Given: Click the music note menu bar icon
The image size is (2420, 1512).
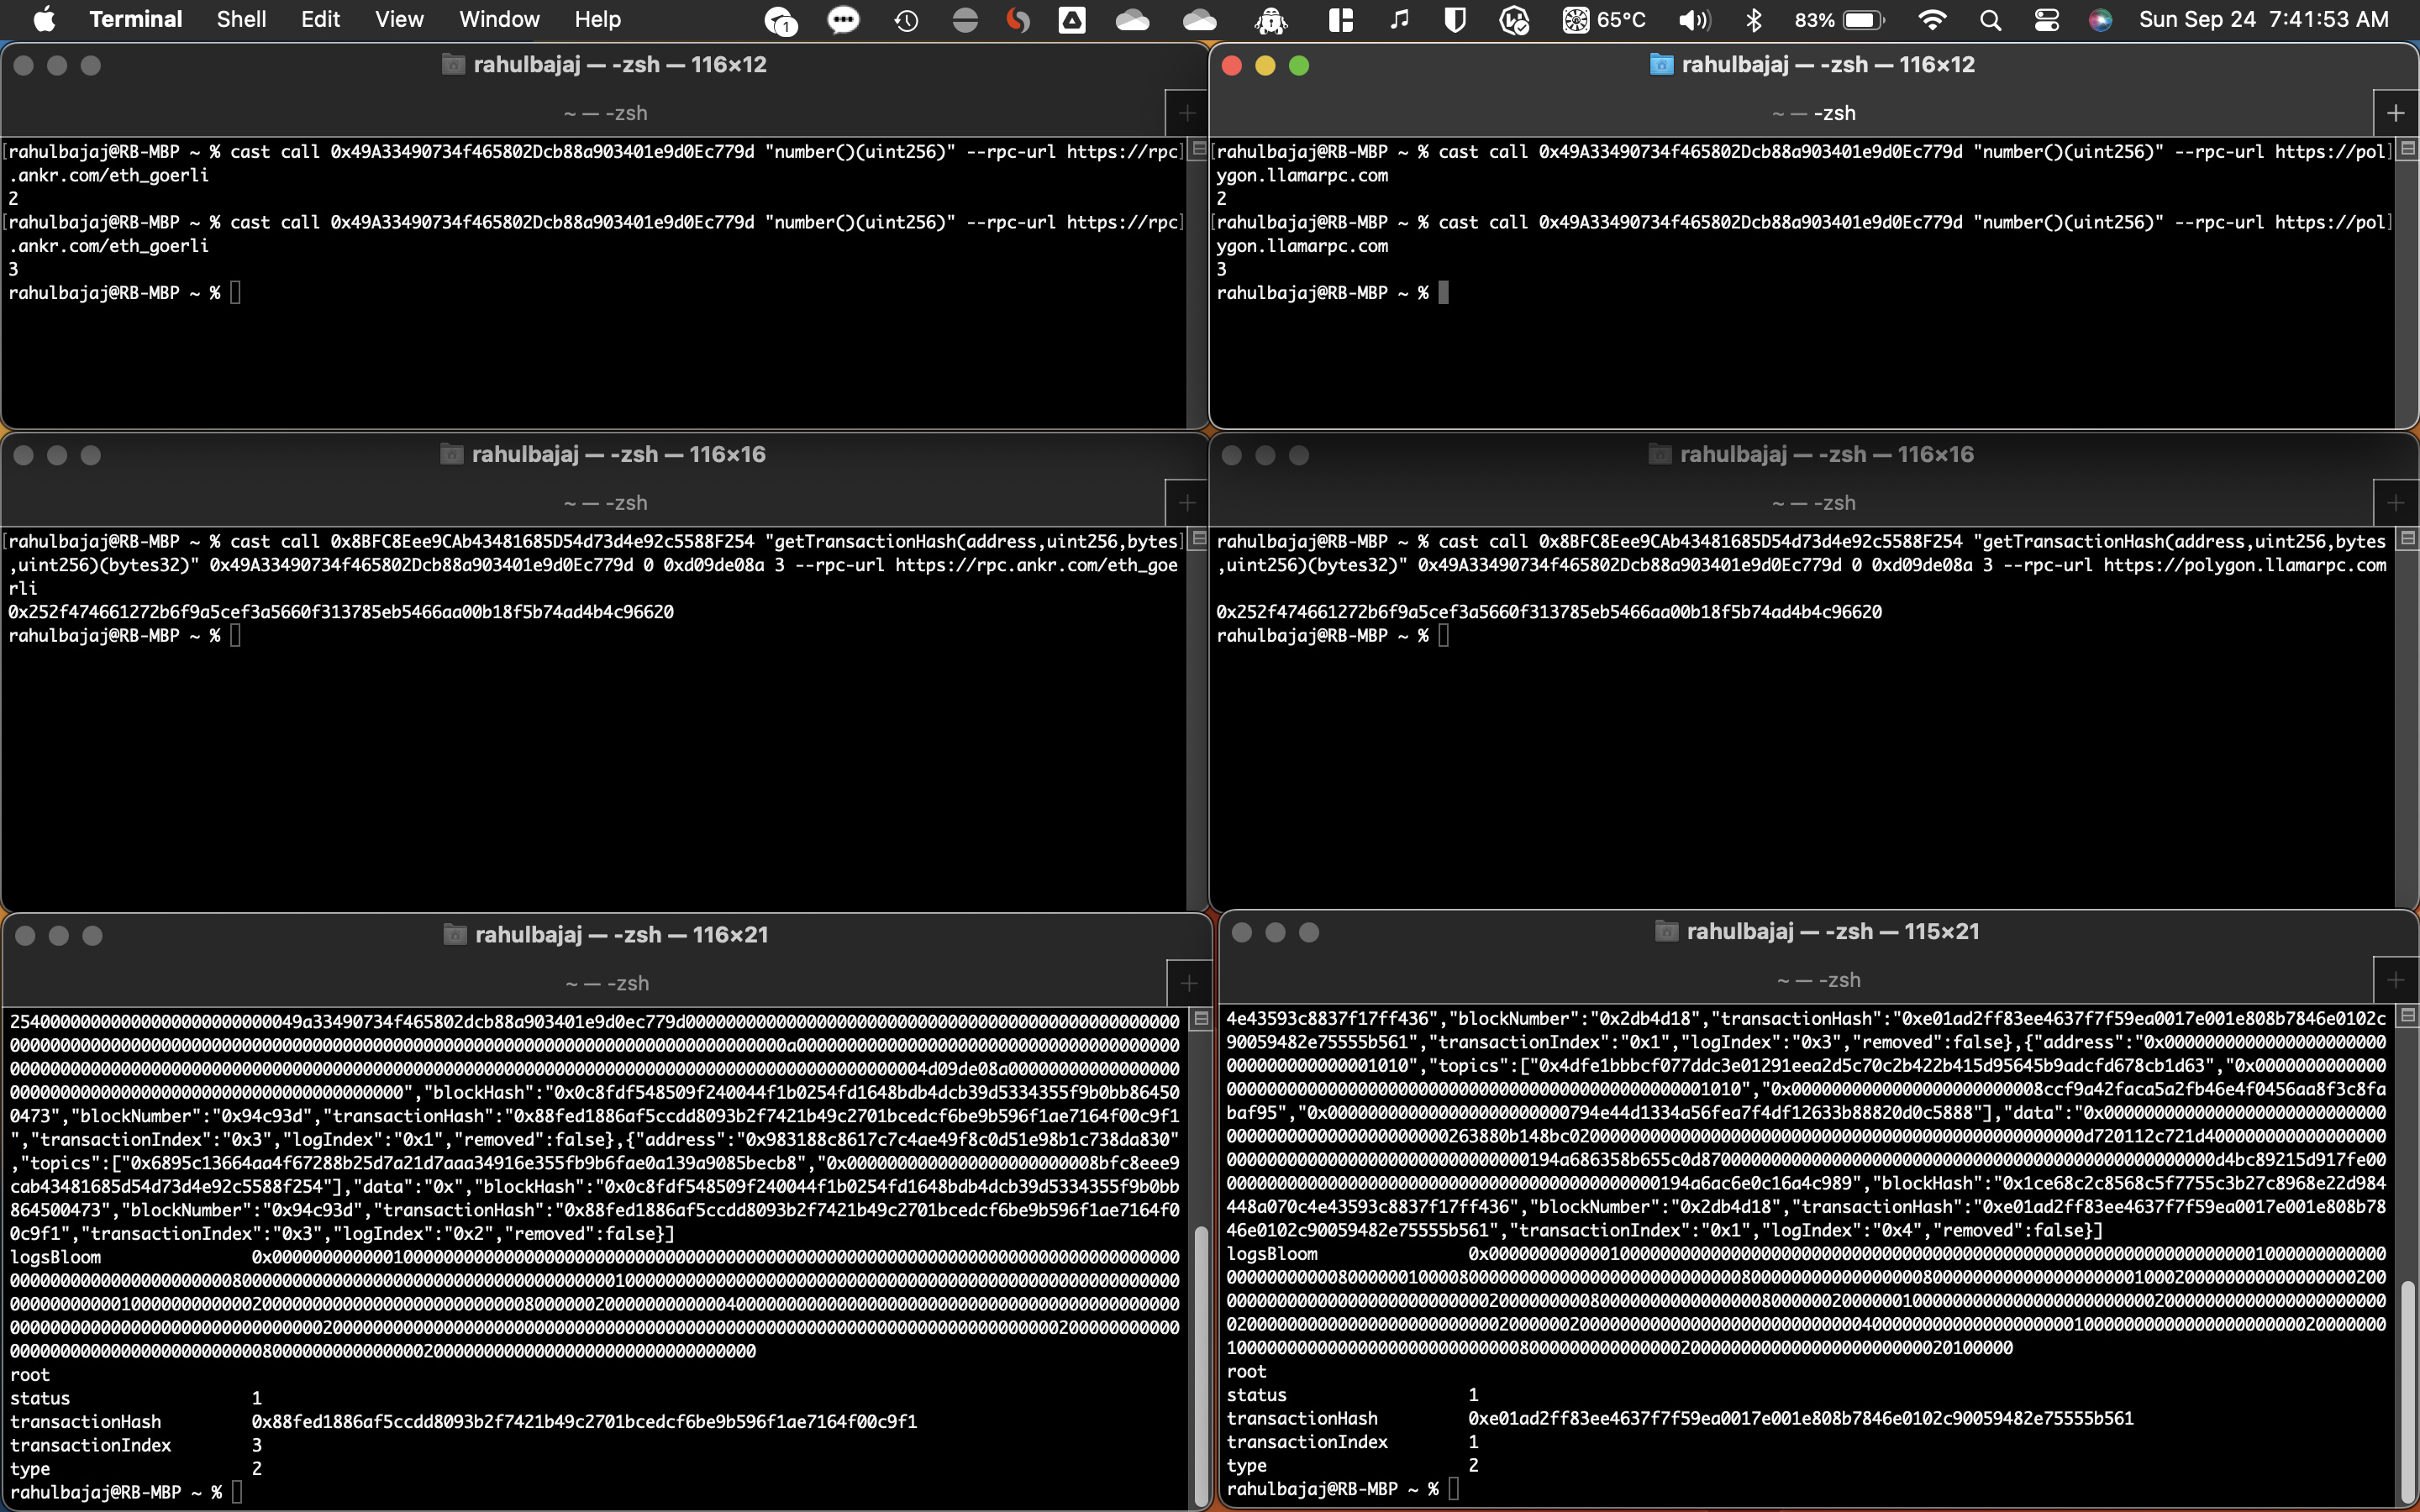Looking at the screenshot, I should coord(1399,20).
